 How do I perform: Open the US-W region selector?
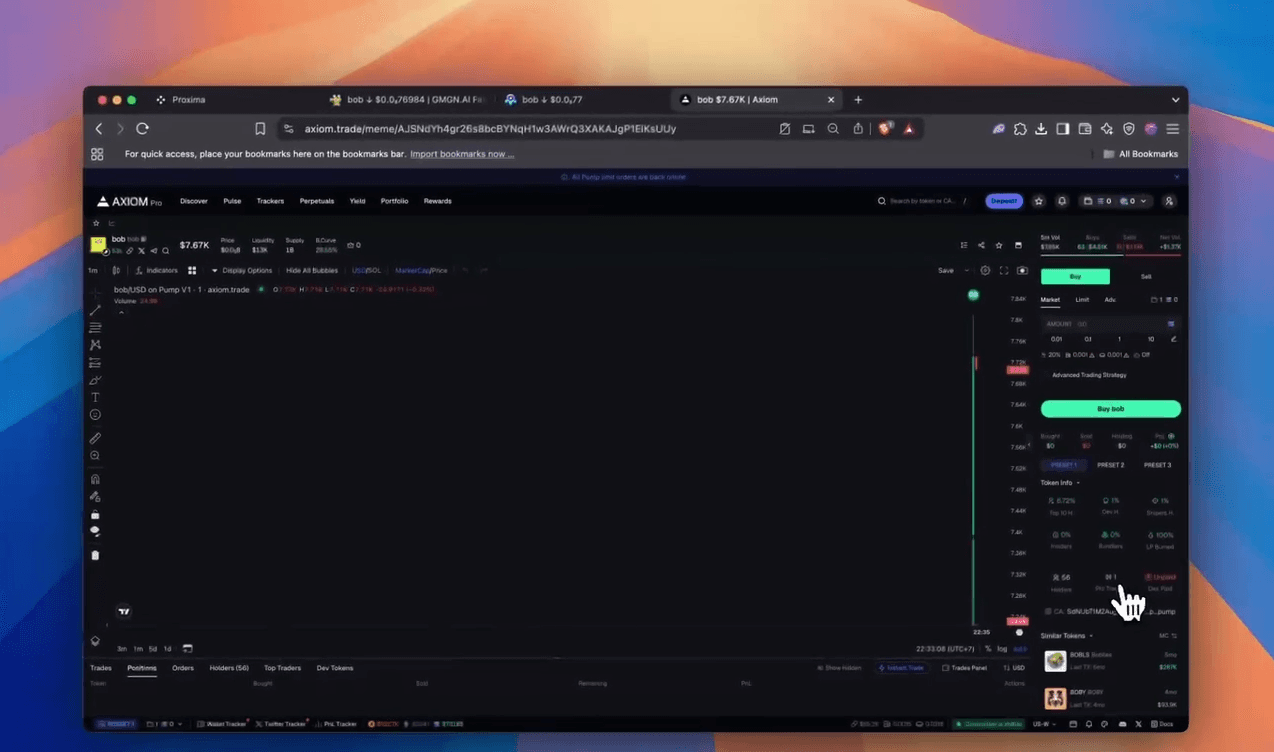pos(1045,724)
